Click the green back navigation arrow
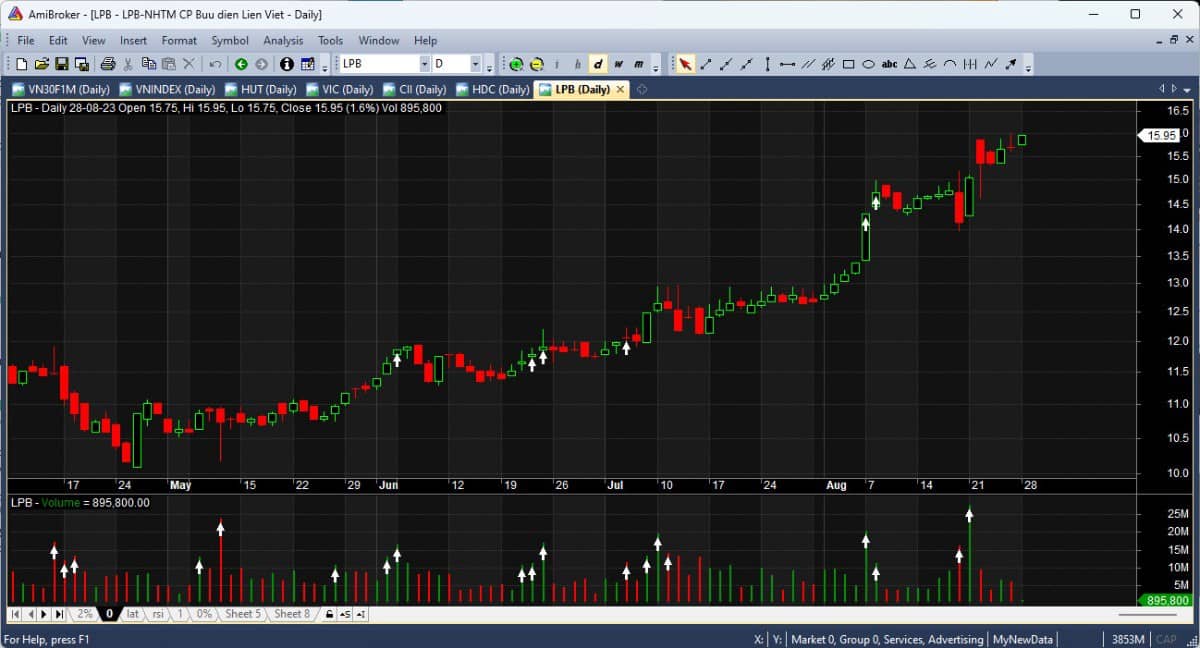This screenshot has height=648, width=1200. pos(241,64)
